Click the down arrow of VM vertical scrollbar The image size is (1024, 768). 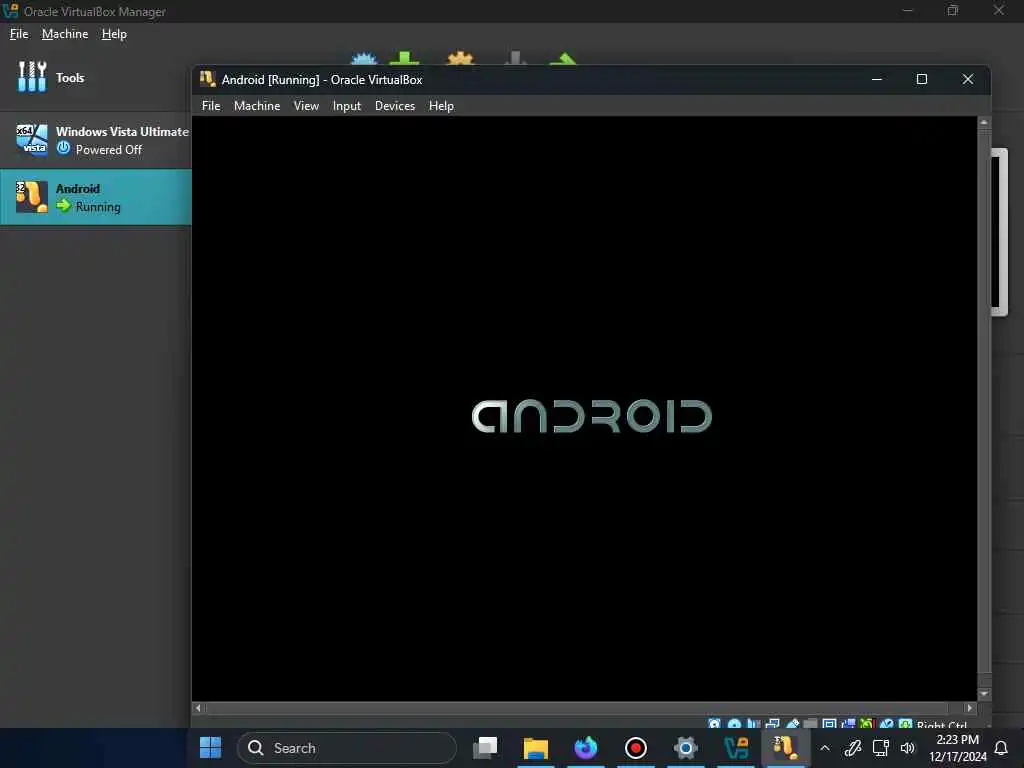tap(984, 694)
